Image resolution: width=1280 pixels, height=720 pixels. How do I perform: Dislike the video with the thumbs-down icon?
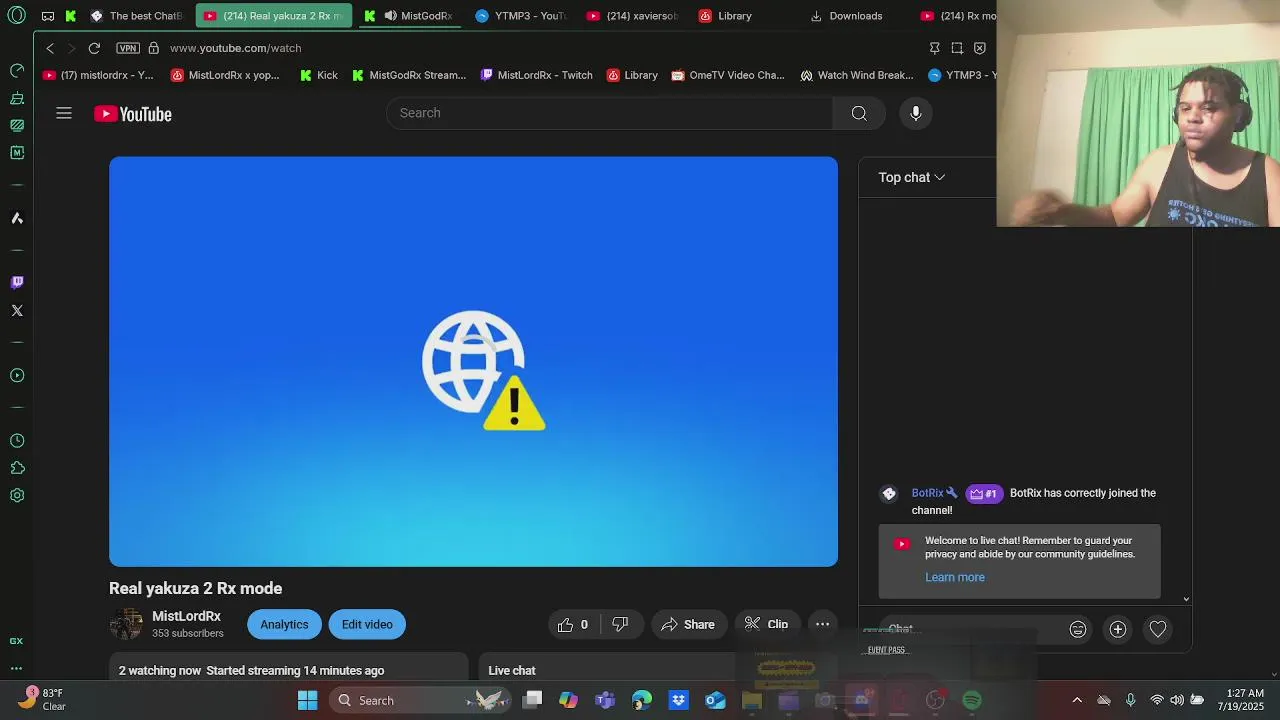(x=620, y=624)
